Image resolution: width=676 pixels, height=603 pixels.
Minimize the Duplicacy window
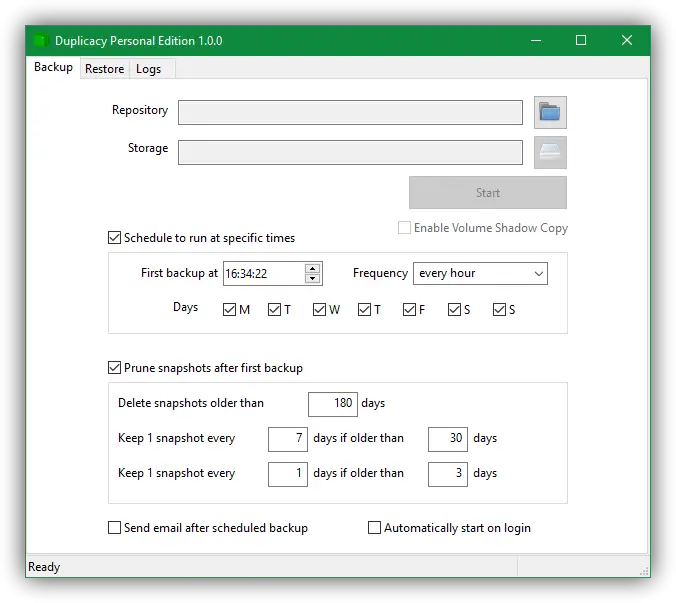click(536, 41)
